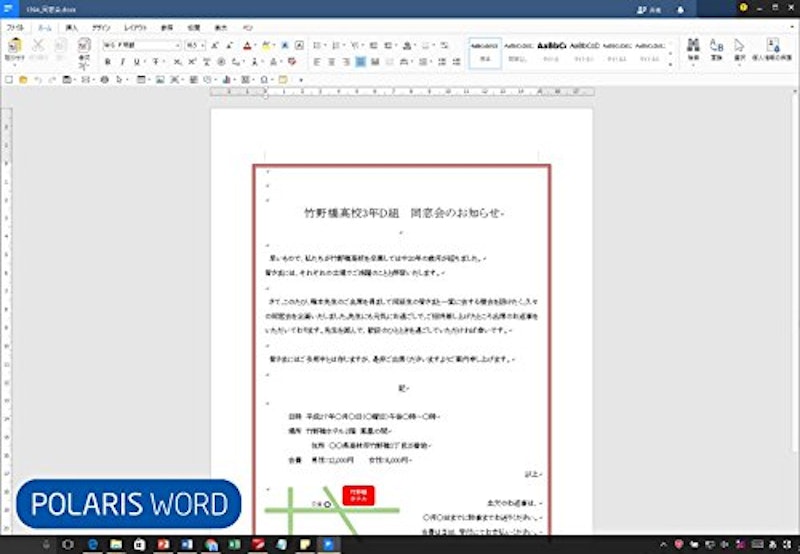Screen dimensions: 800x554
Task: Open the font name dropdown
Action: tap(178, 45)
